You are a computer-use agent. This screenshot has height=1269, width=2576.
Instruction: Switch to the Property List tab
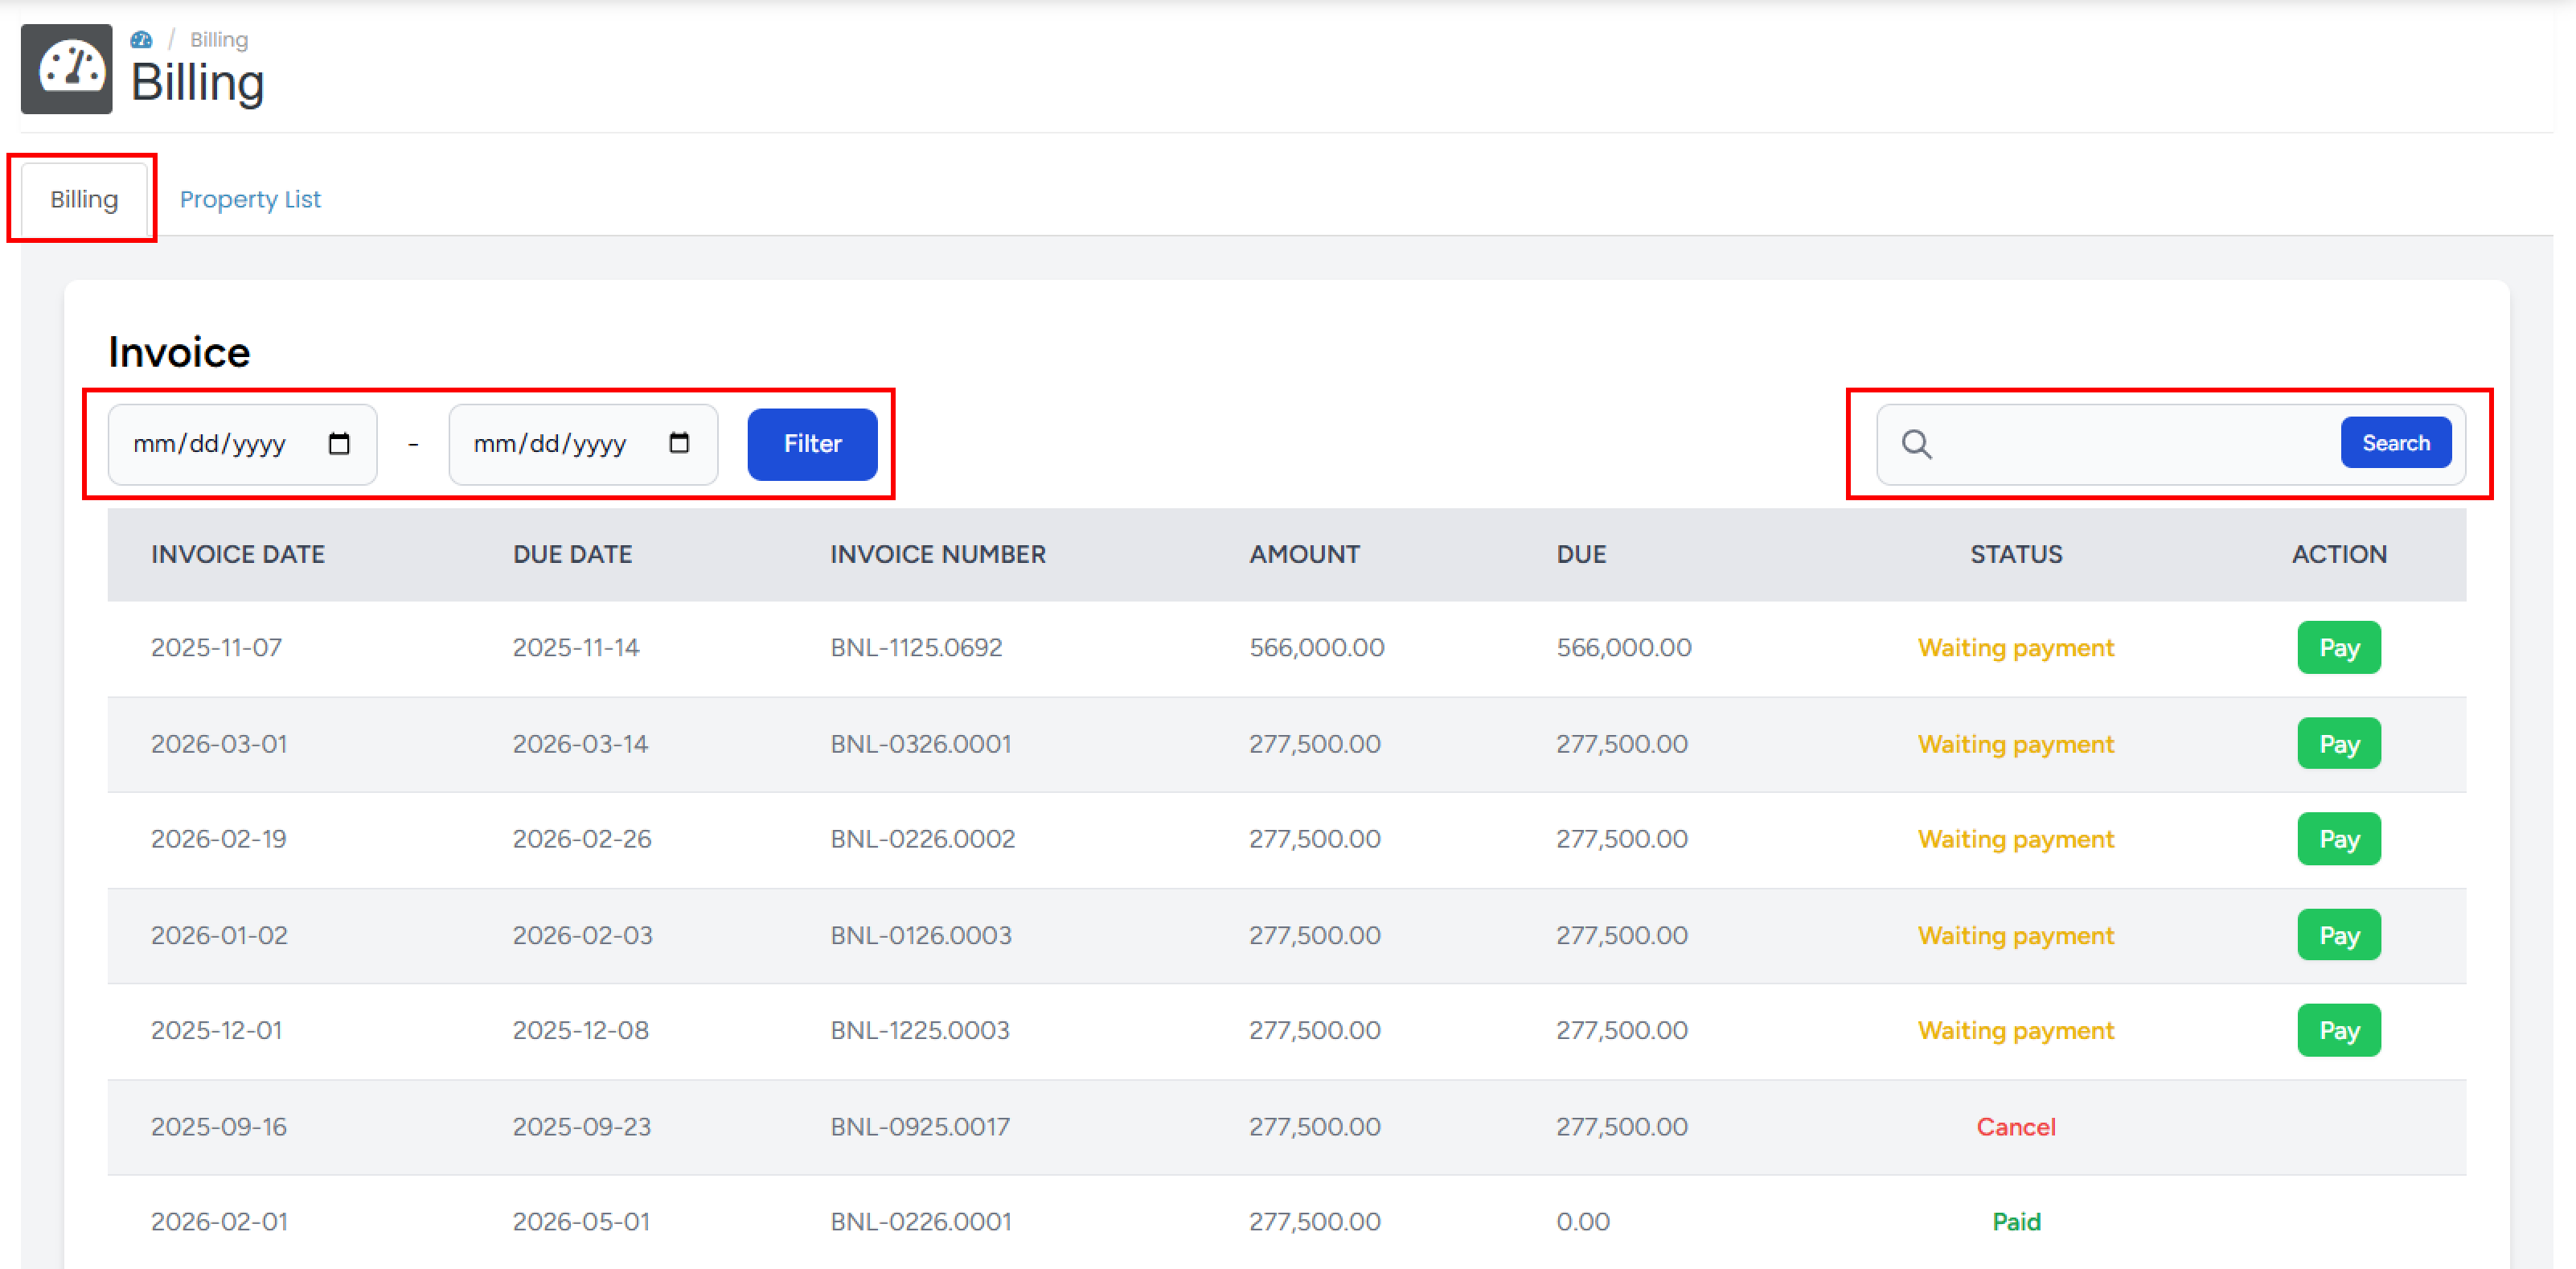[250, 199]
